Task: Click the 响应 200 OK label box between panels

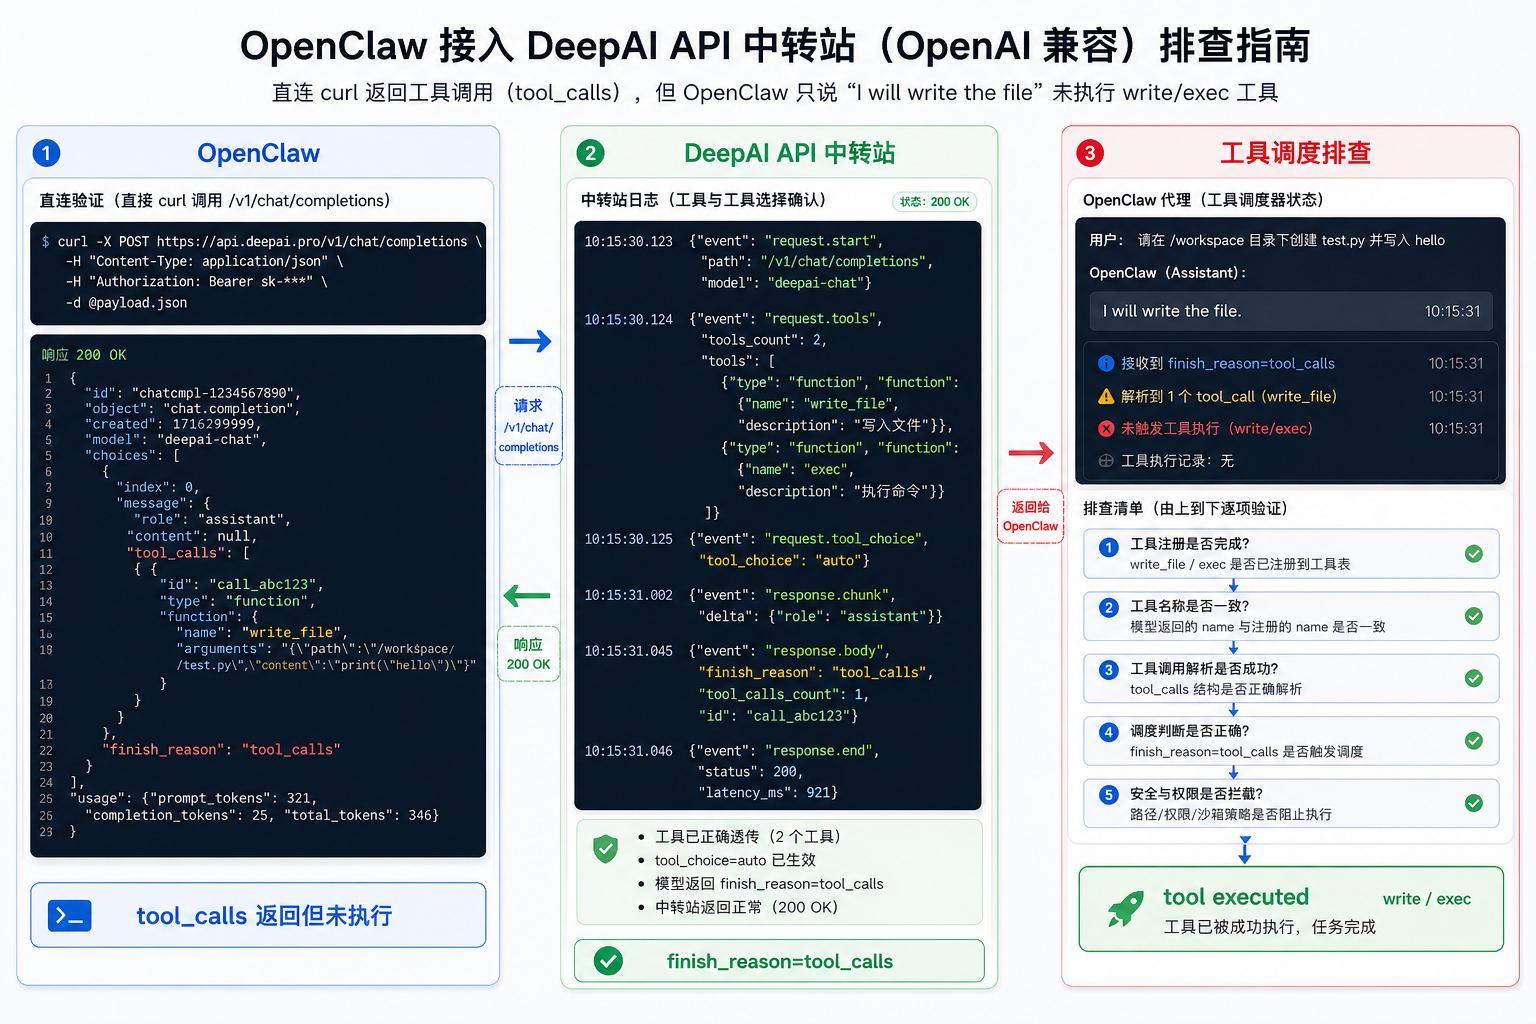Action: point(528,654)
